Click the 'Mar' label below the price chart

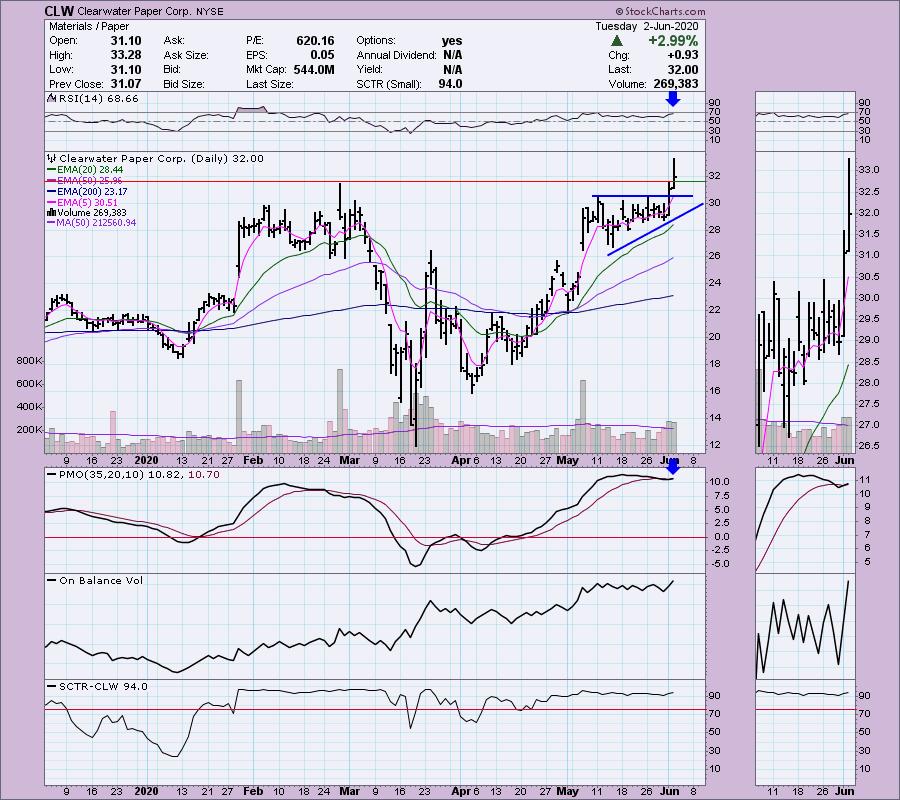click(349, 460)
